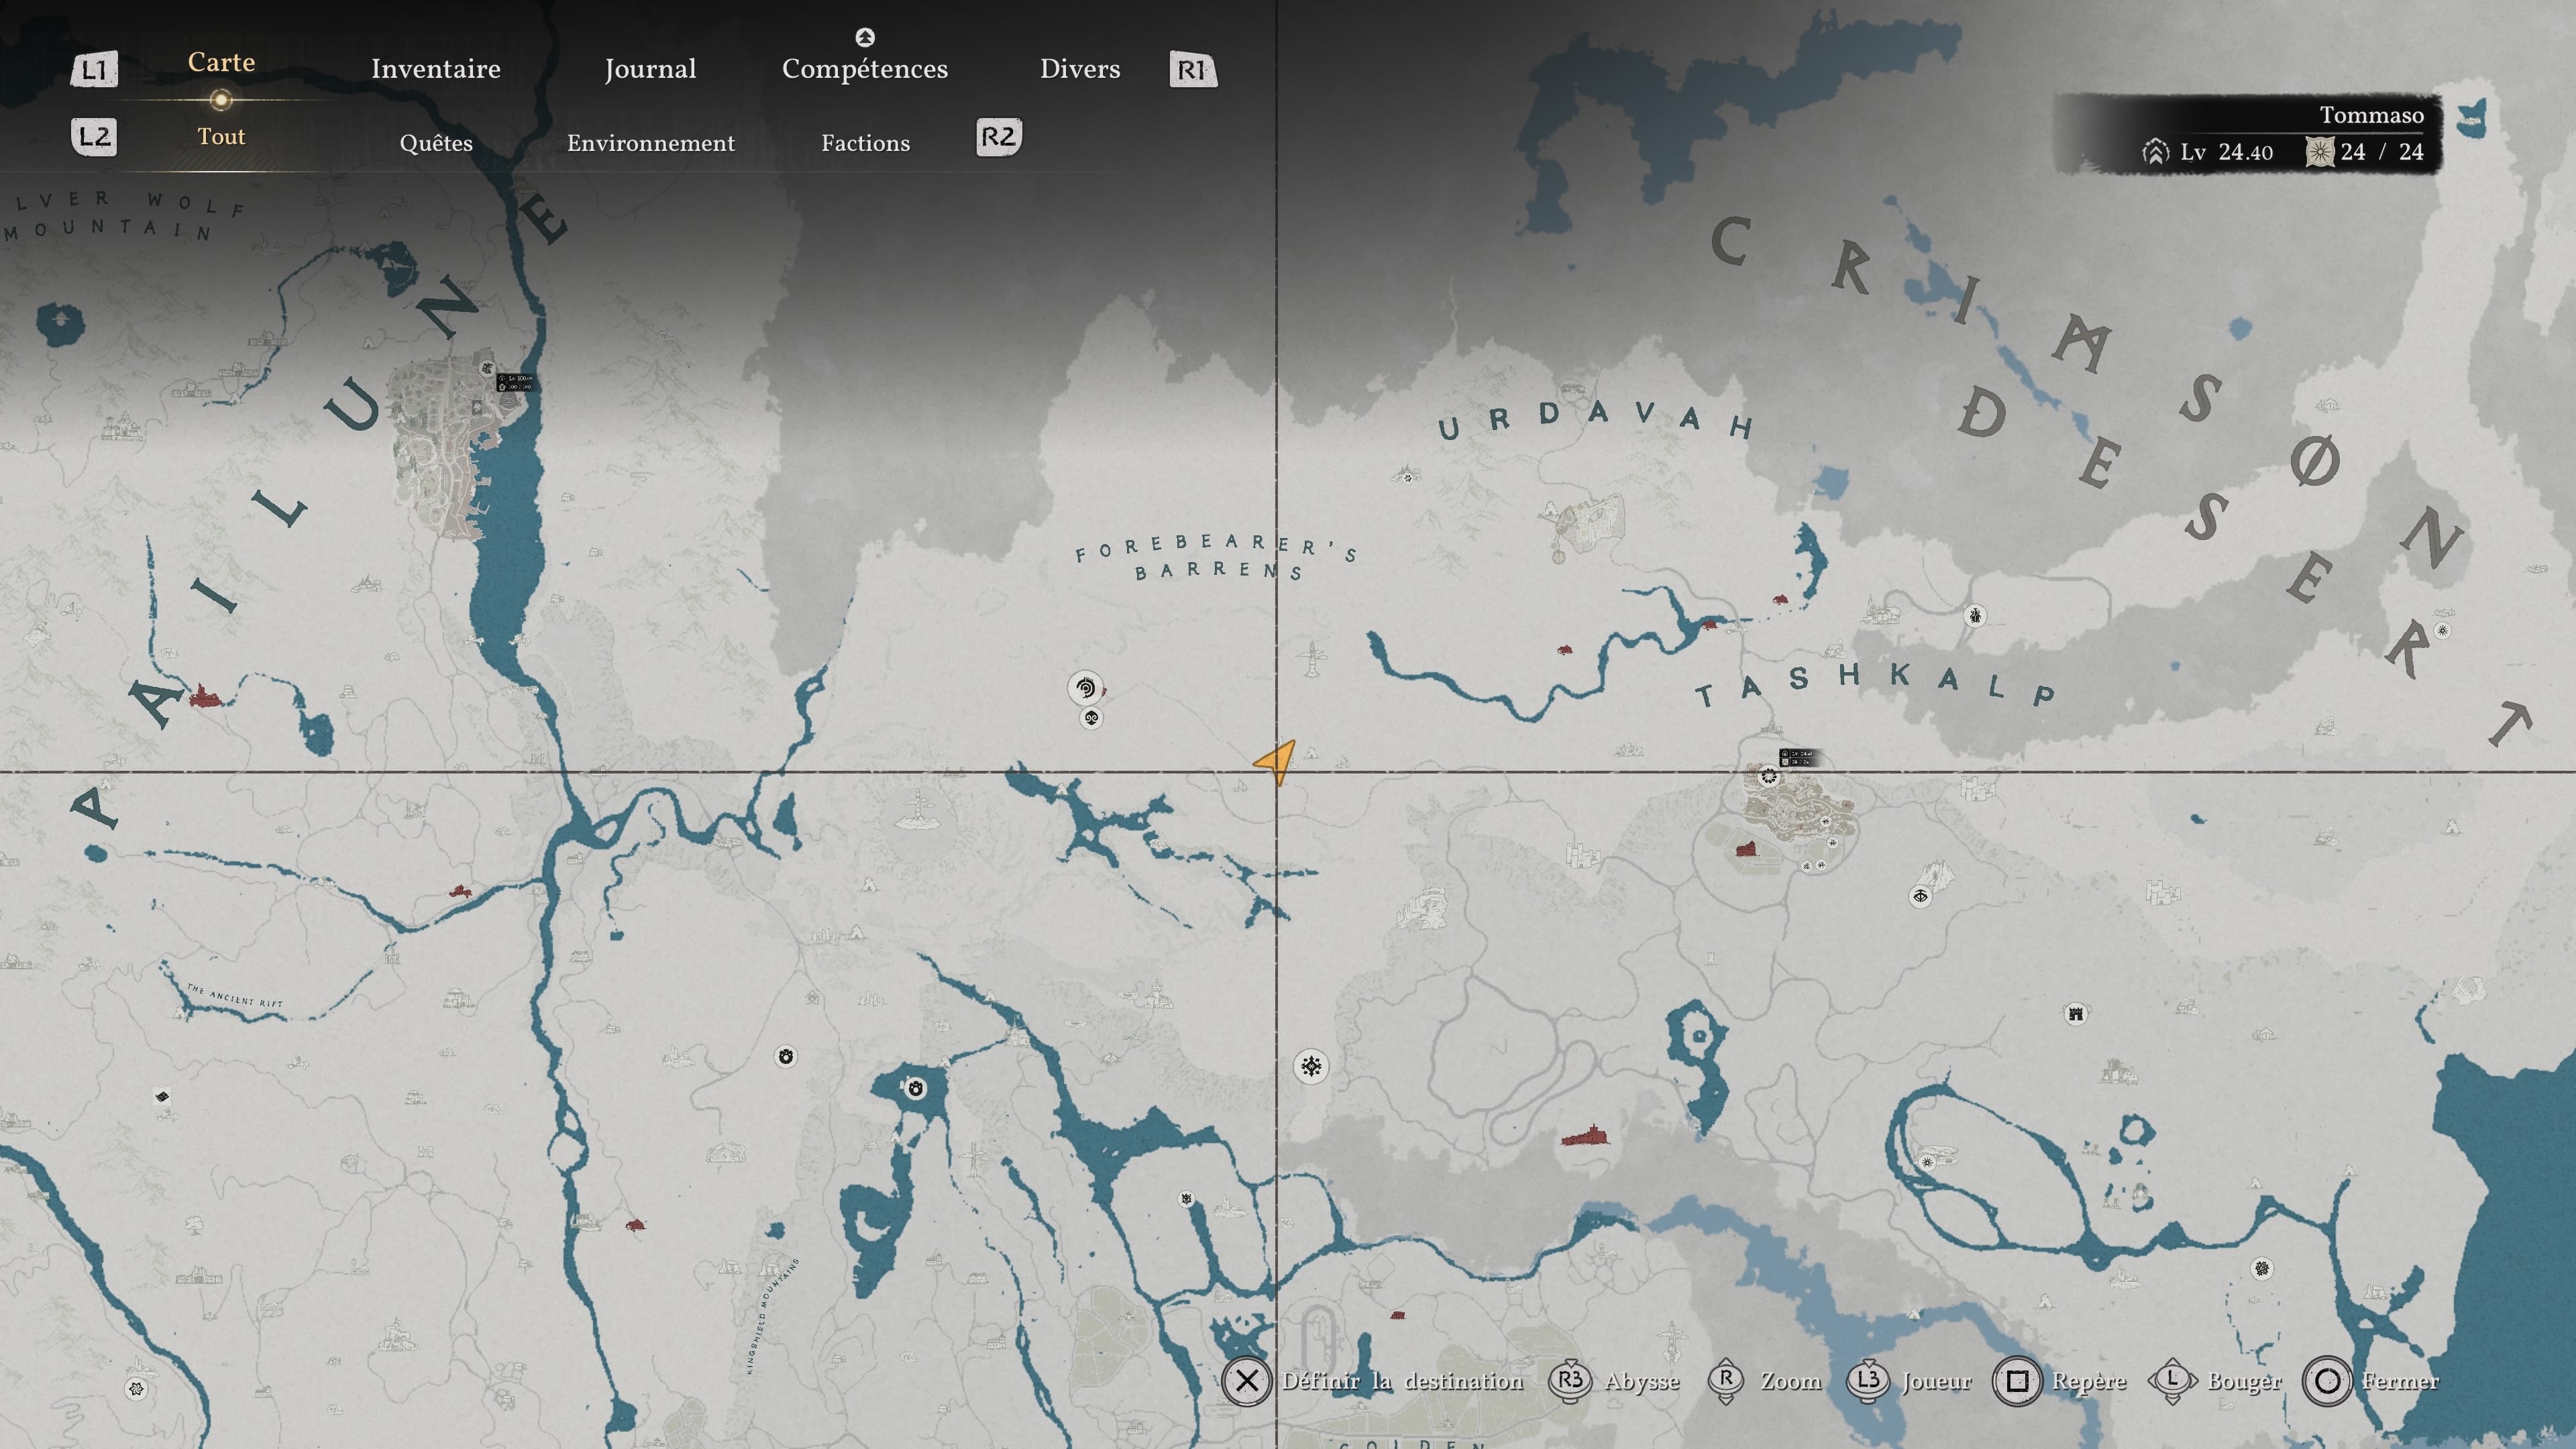Select the paw marker on the lake
The height and width of the screenshot is (1449, 2576).
915,1088
